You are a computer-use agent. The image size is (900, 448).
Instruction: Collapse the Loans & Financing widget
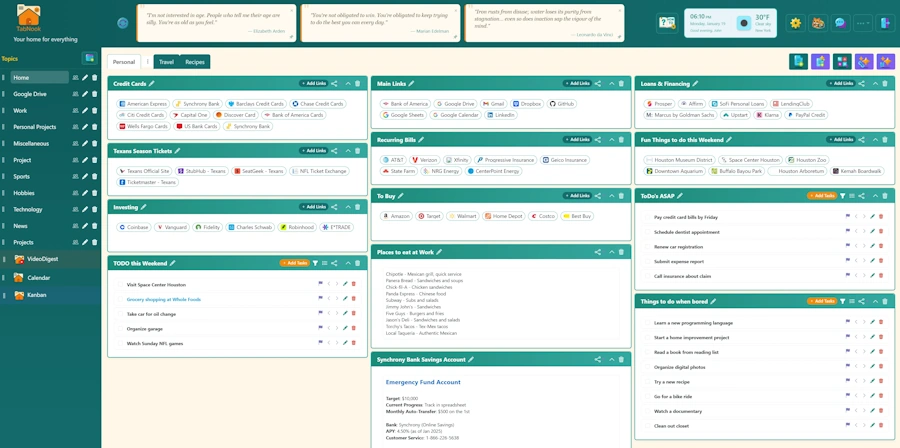click(x=875, y=84)
